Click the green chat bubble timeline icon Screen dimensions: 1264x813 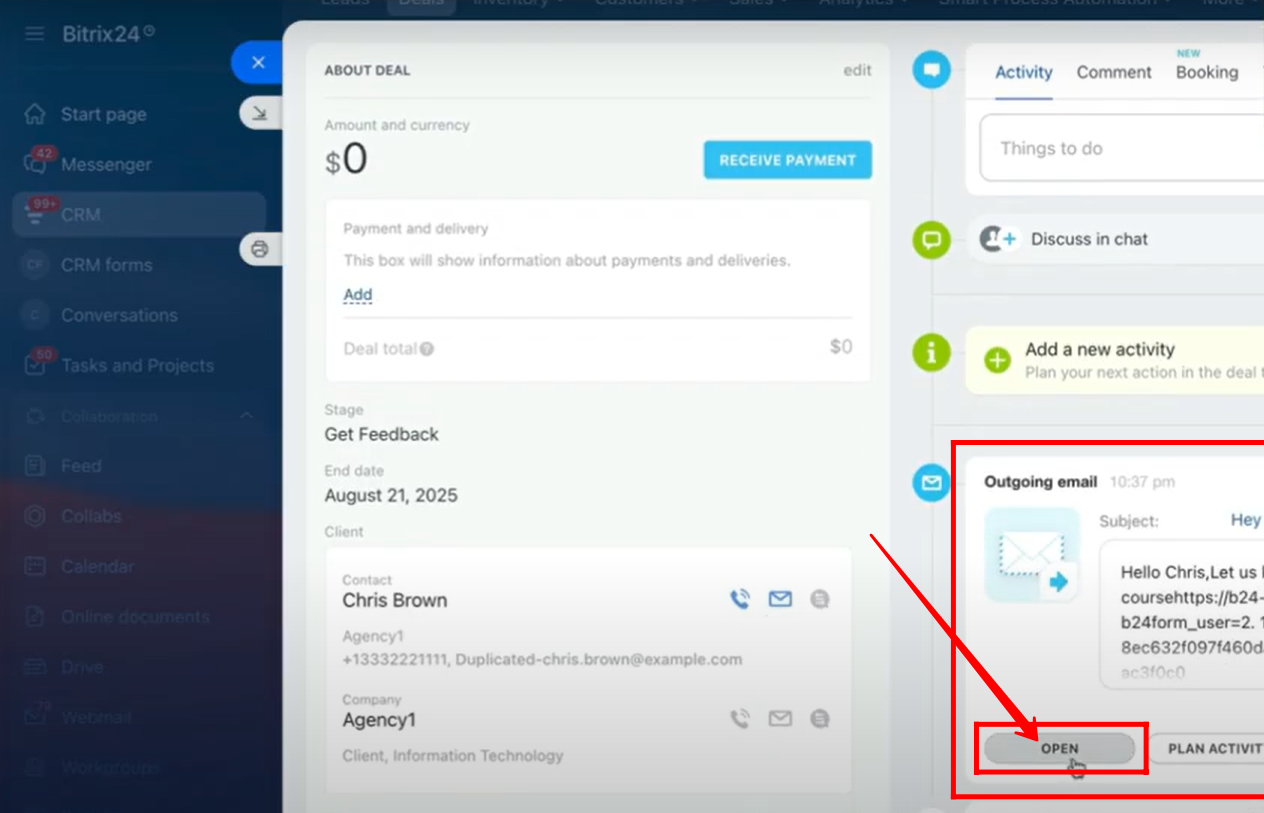[932, 240]
